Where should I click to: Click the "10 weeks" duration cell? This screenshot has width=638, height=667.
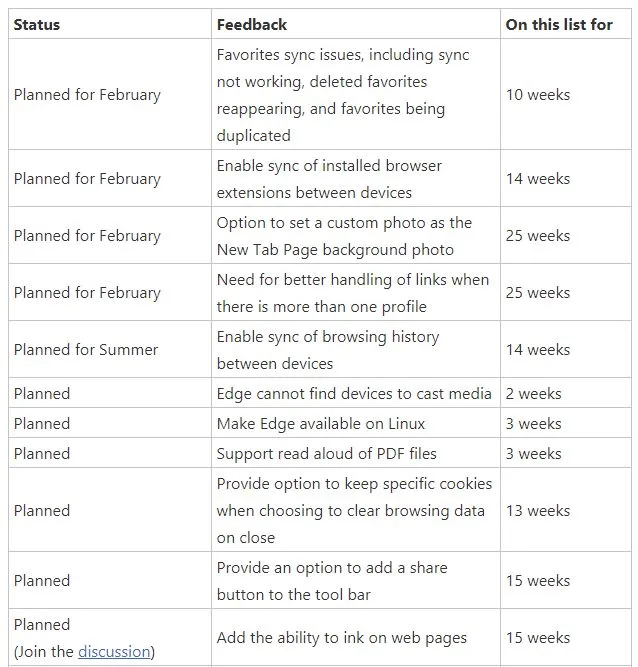point(538,95)
